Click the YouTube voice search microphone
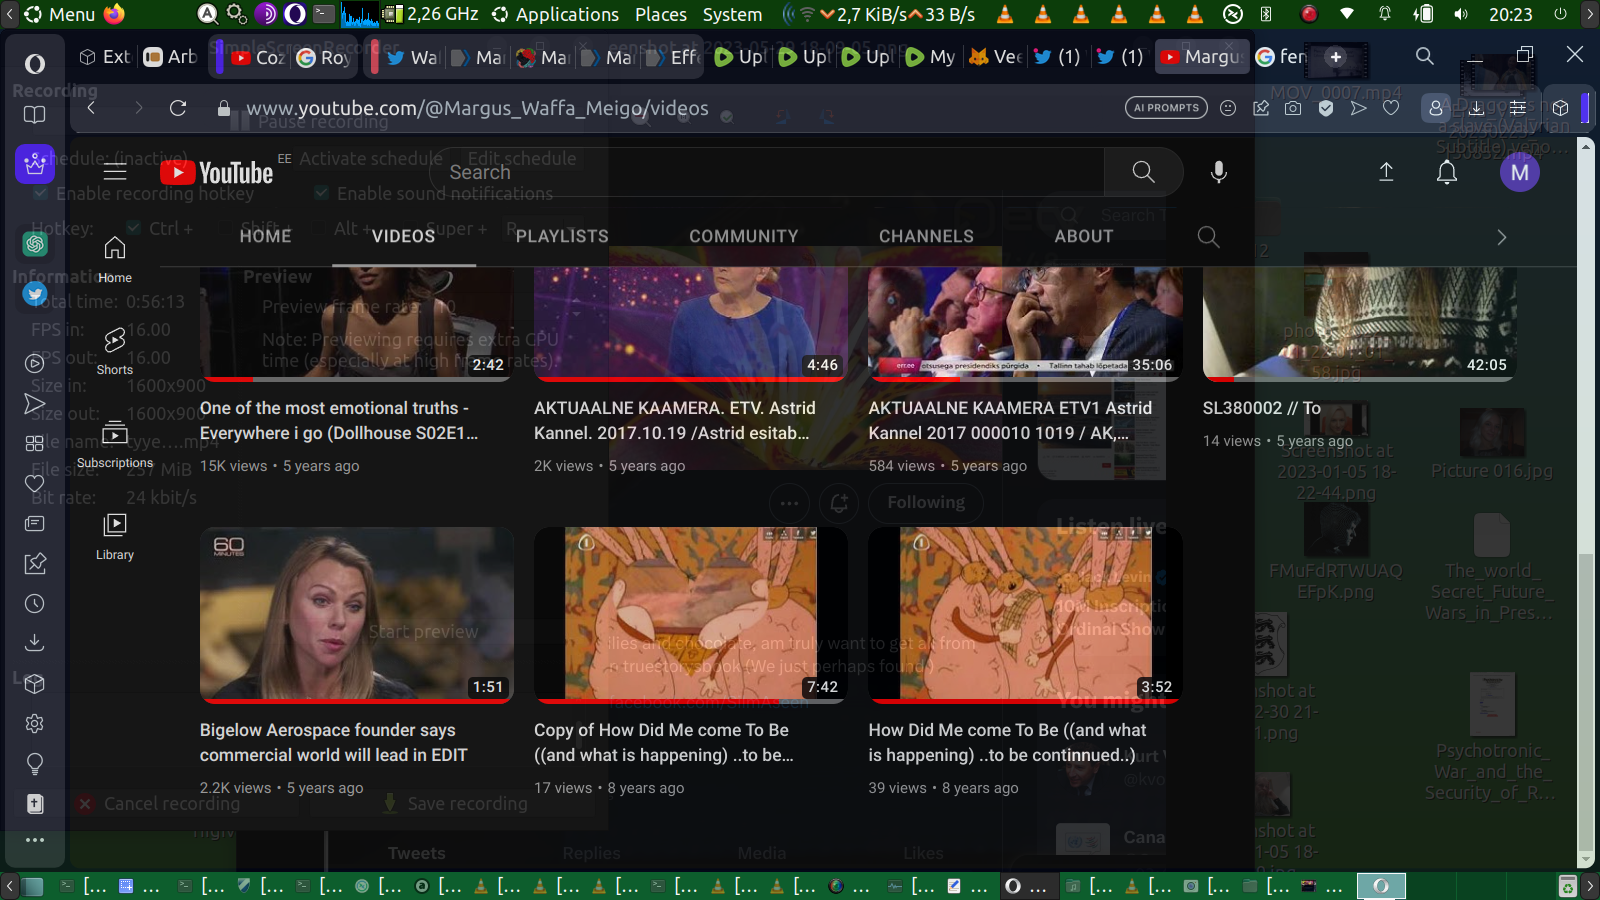 1218,172
